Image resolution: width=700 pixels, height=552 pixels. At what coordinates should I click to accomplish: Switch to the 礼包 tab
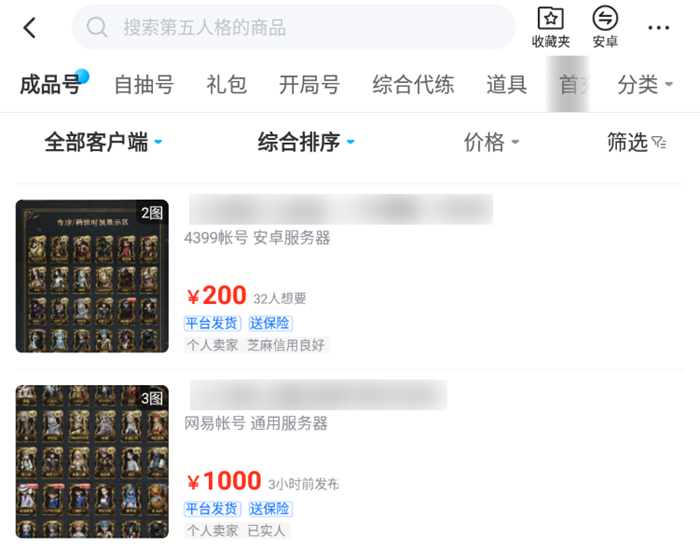226,84
